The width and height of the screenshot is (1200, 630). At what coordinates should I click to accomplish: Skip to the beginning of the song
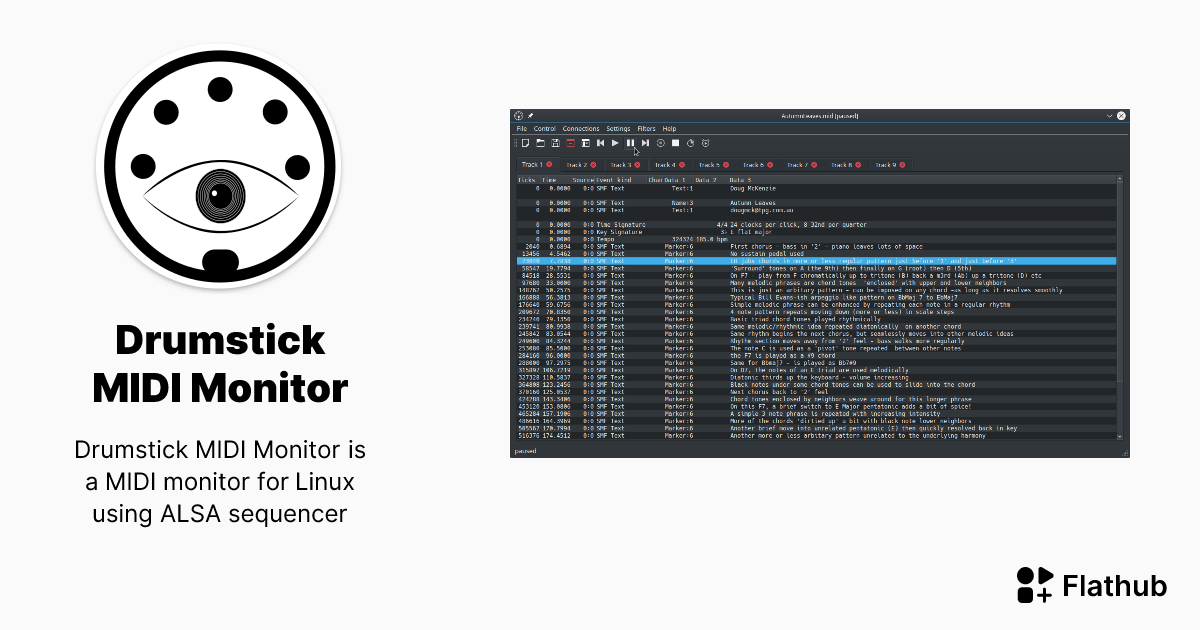(600, 143)
